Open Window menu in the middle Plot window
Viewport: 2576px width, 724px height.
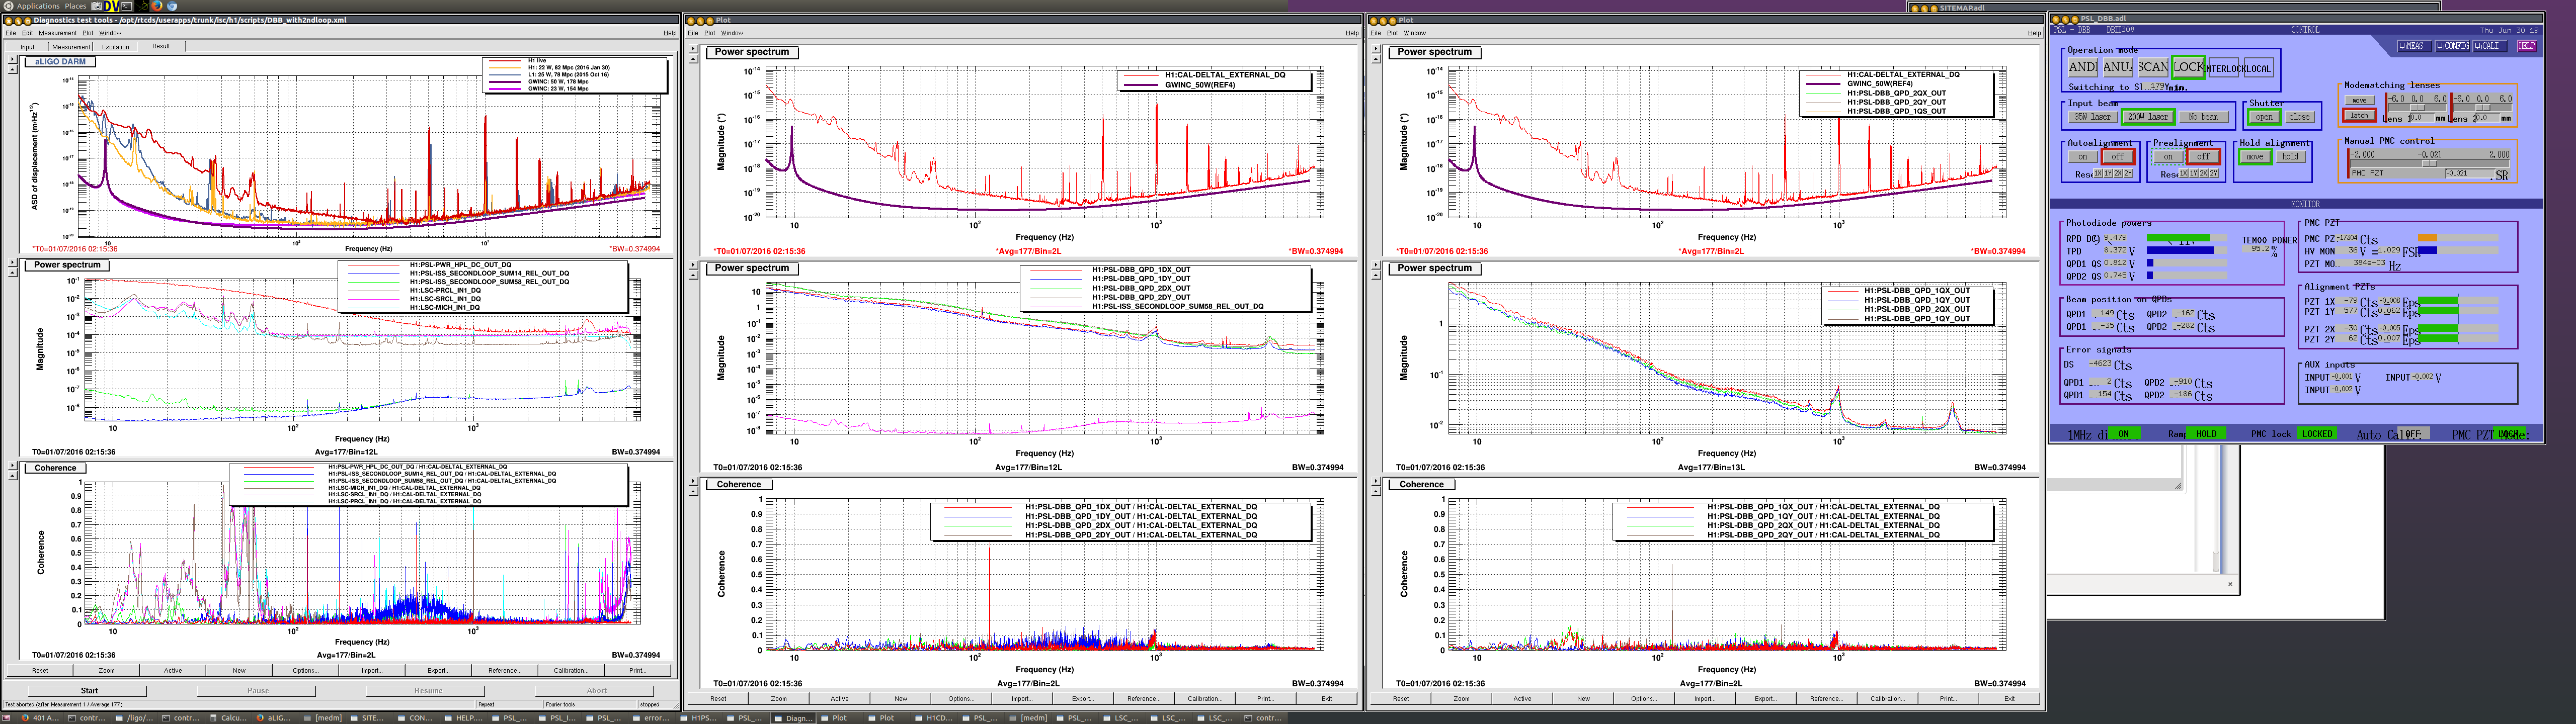tap(732, 33)
